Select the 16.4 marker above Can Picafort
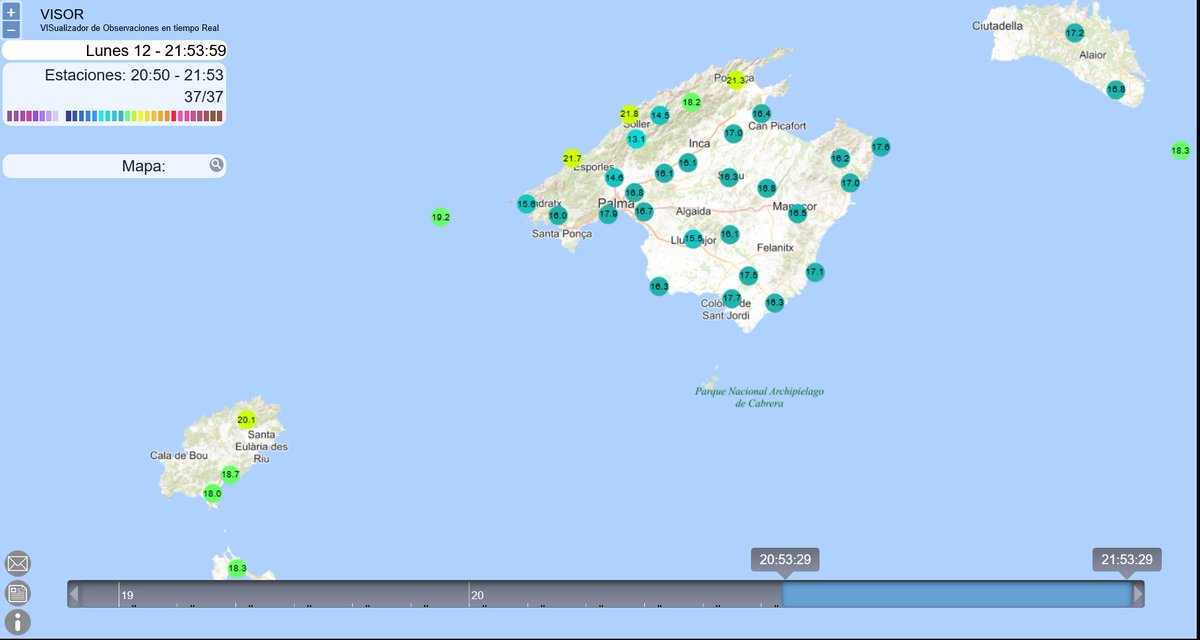This screenshot has width=1200, height=640. click(x=762, y=113)
